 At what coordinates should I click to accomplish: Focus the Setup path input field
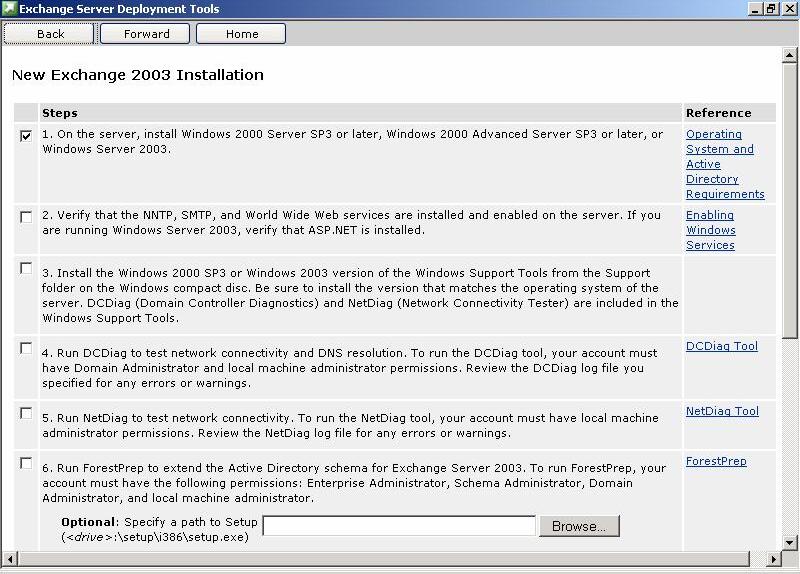[x=399, y=526]
